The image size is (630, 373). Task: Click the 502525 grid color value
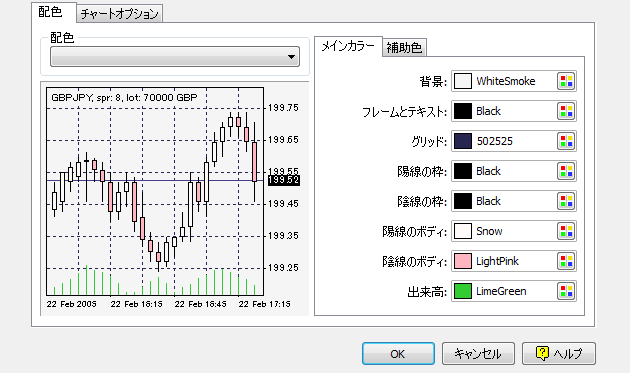coord(495,141)
